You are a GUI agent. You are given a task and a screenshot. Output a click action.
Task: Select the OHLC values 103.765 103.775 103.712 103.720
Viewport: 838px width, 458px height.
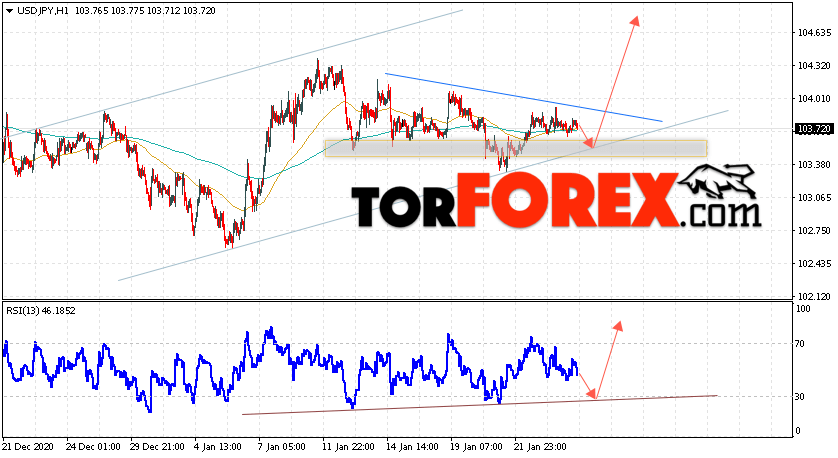pyautogui.click(x=145, y=11)
